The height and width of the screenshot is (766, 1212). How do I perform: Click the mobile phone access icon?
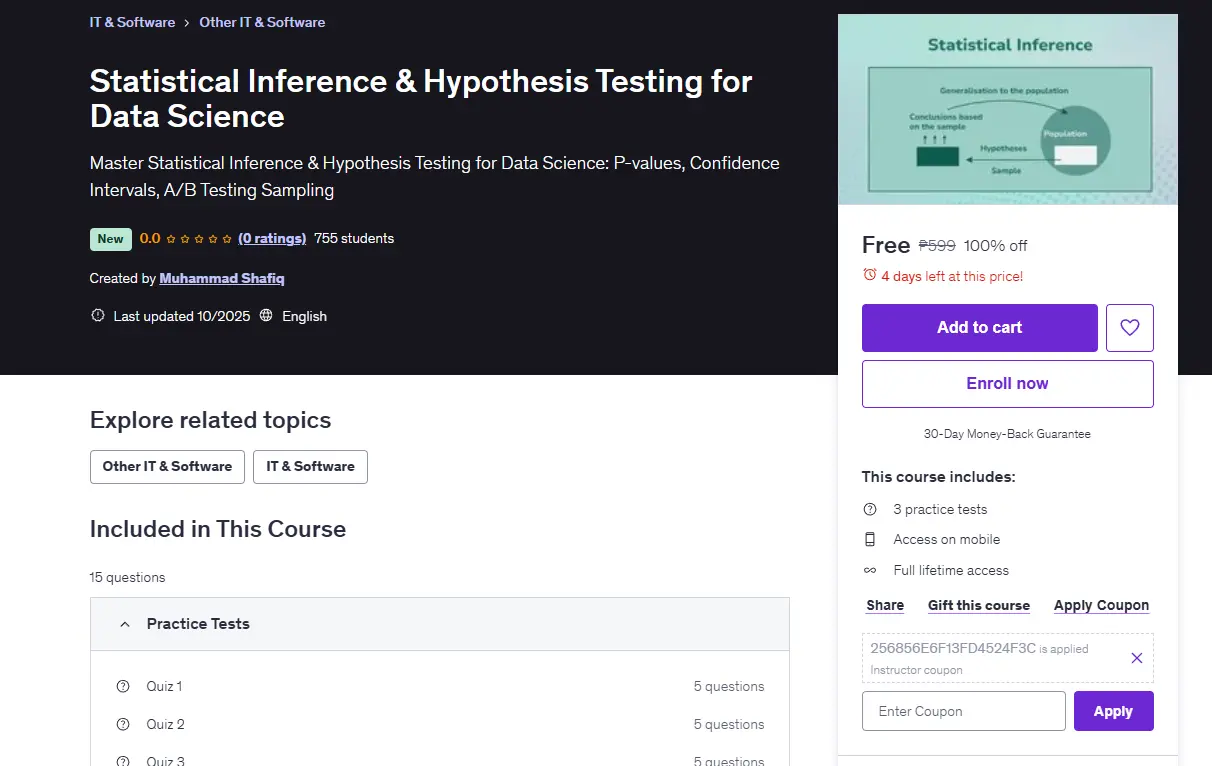tap(870, 539)
